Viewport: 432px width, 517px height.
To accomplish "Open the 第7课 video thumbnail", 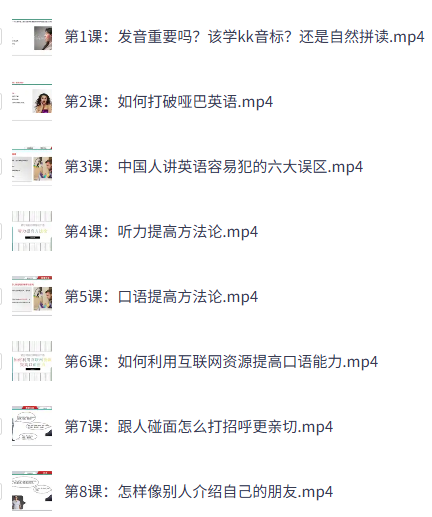I will 32,426.
